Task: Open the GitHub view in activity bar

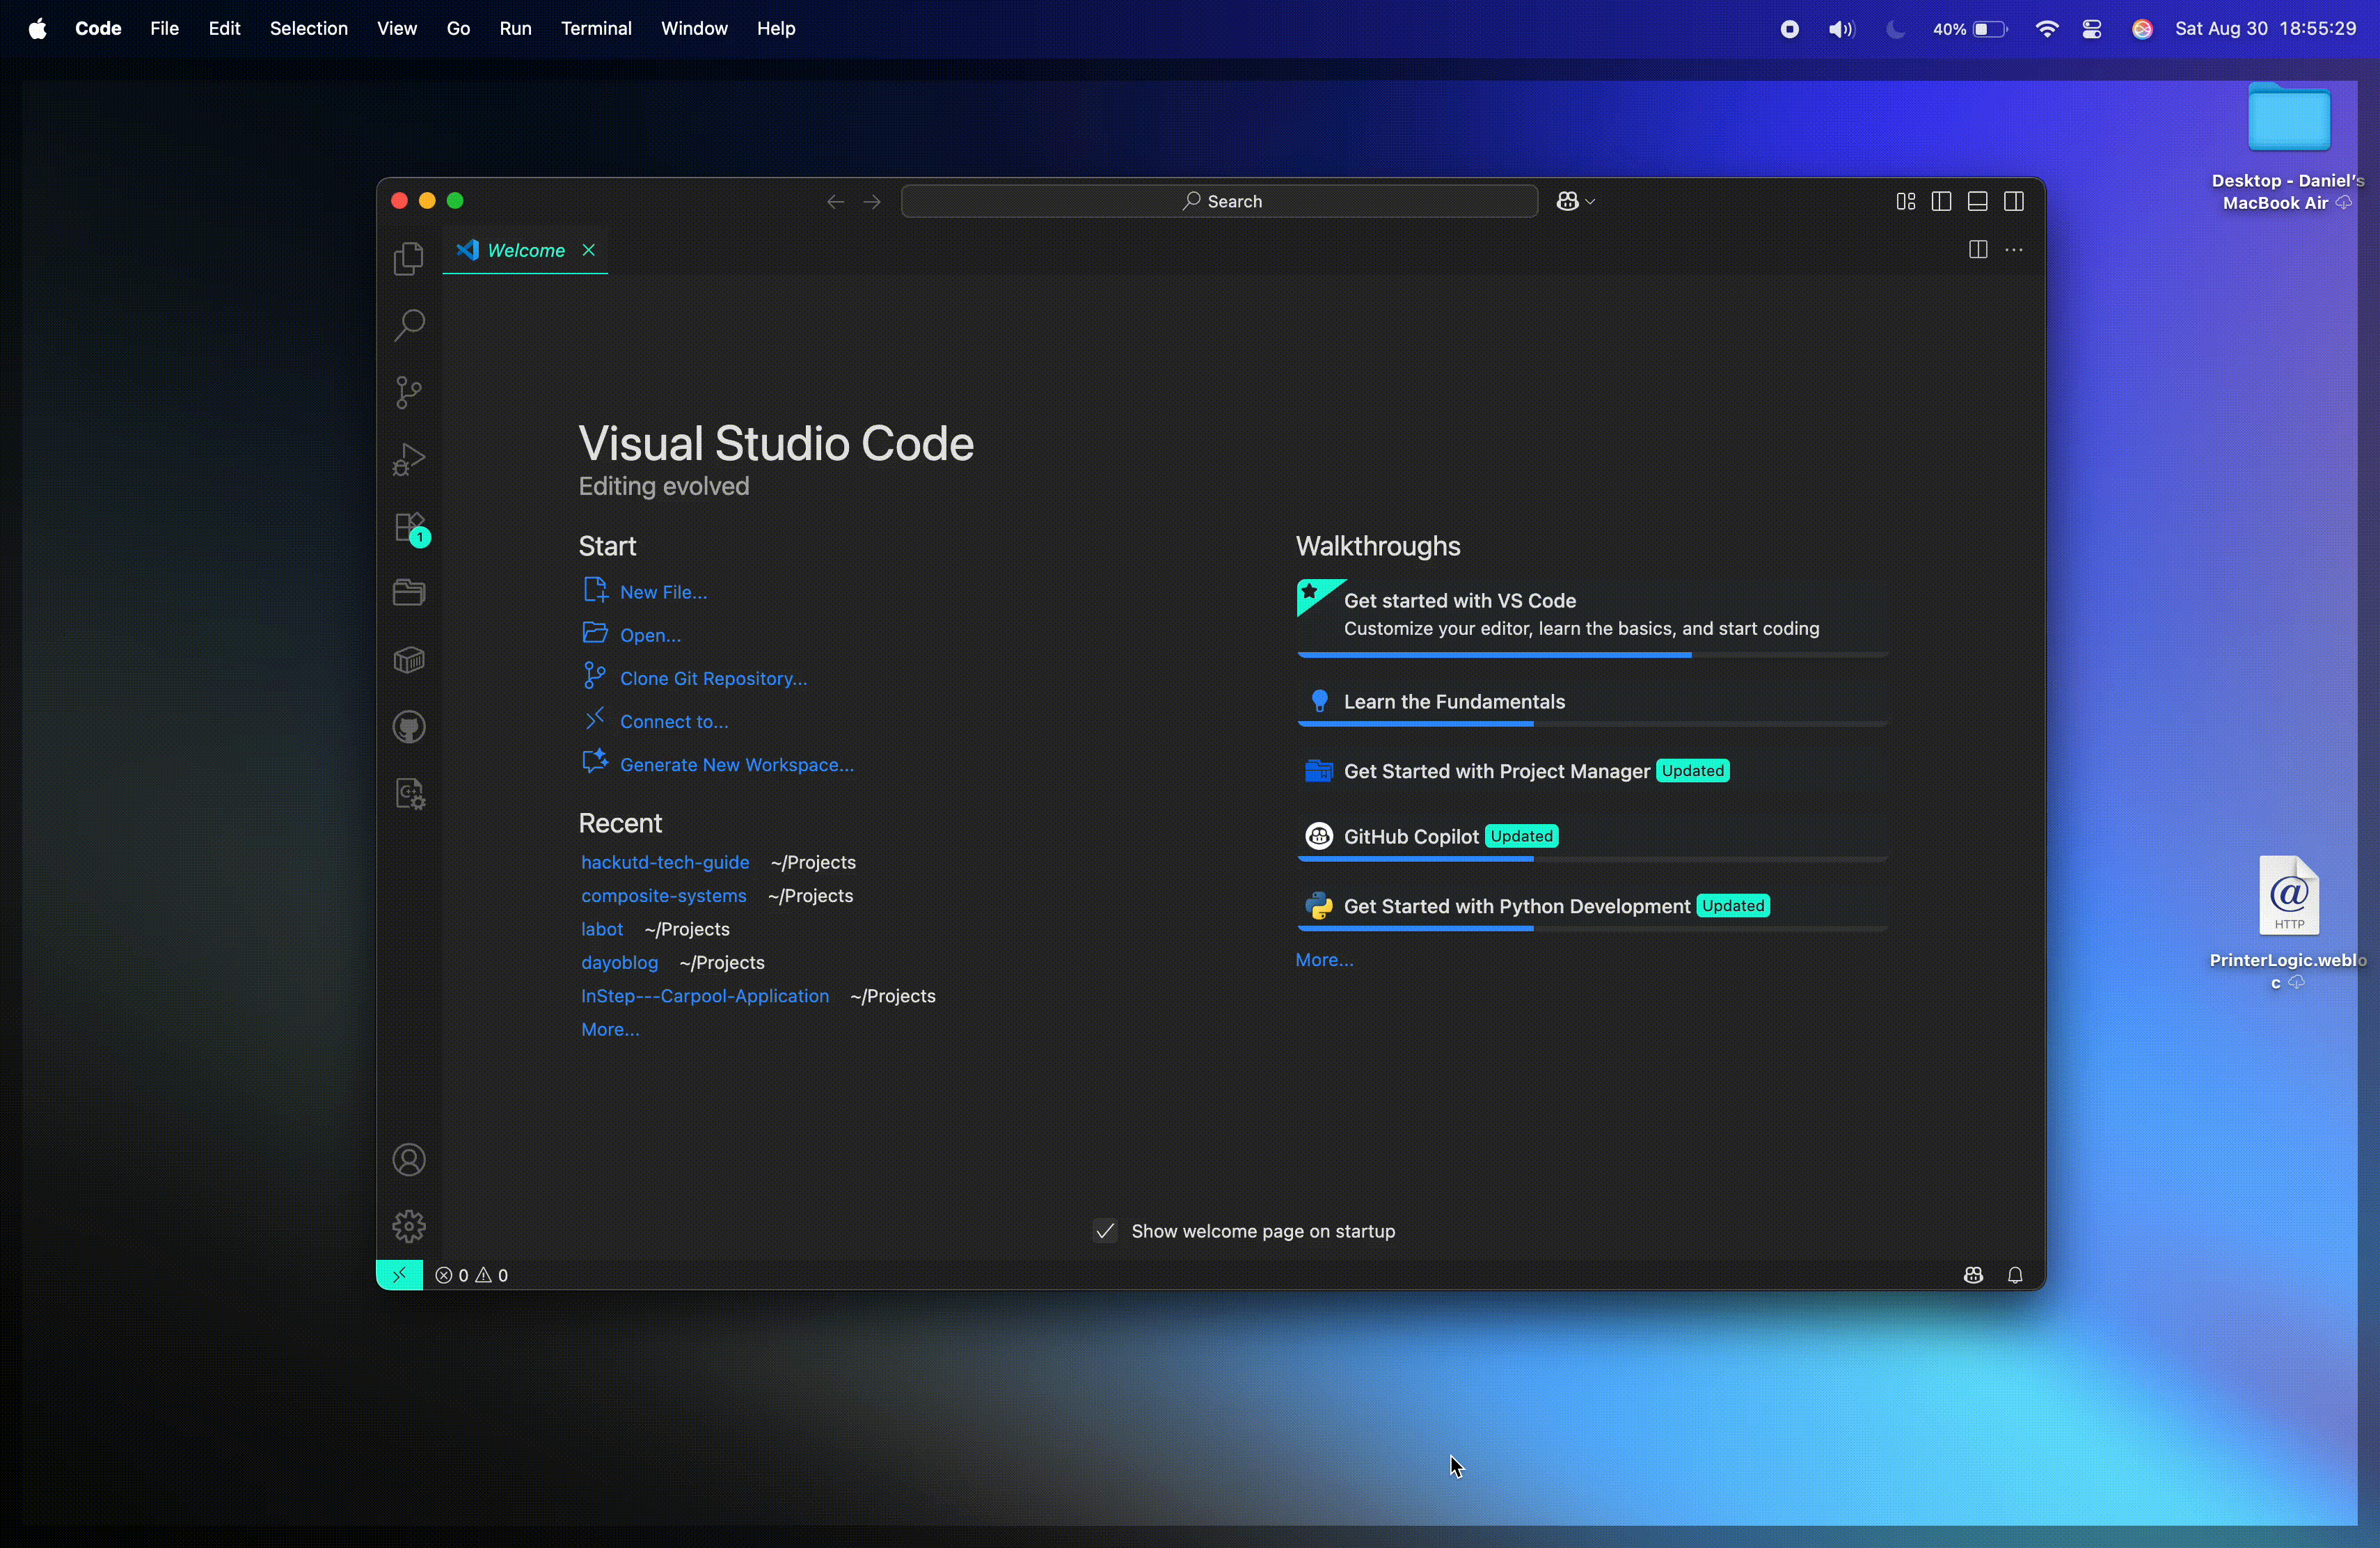Action: coord(409,727)
